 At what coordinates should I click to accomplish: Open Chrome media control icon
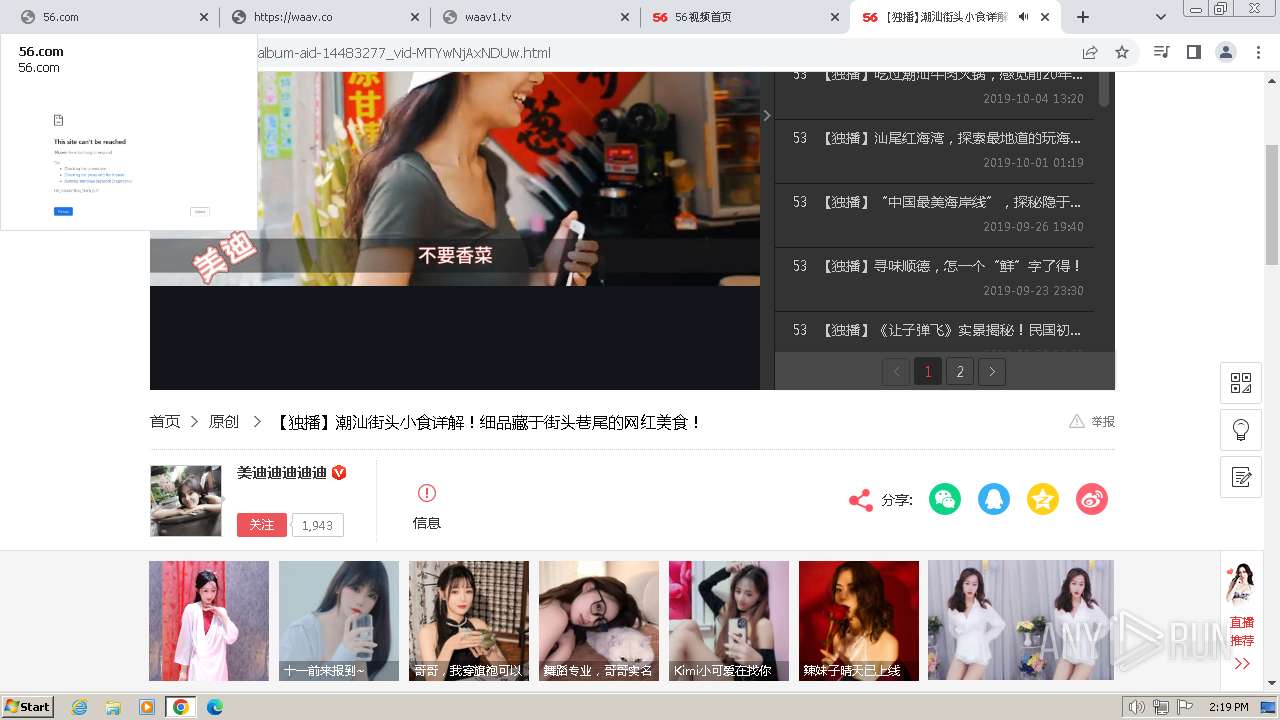click(x=1161, y=52)
